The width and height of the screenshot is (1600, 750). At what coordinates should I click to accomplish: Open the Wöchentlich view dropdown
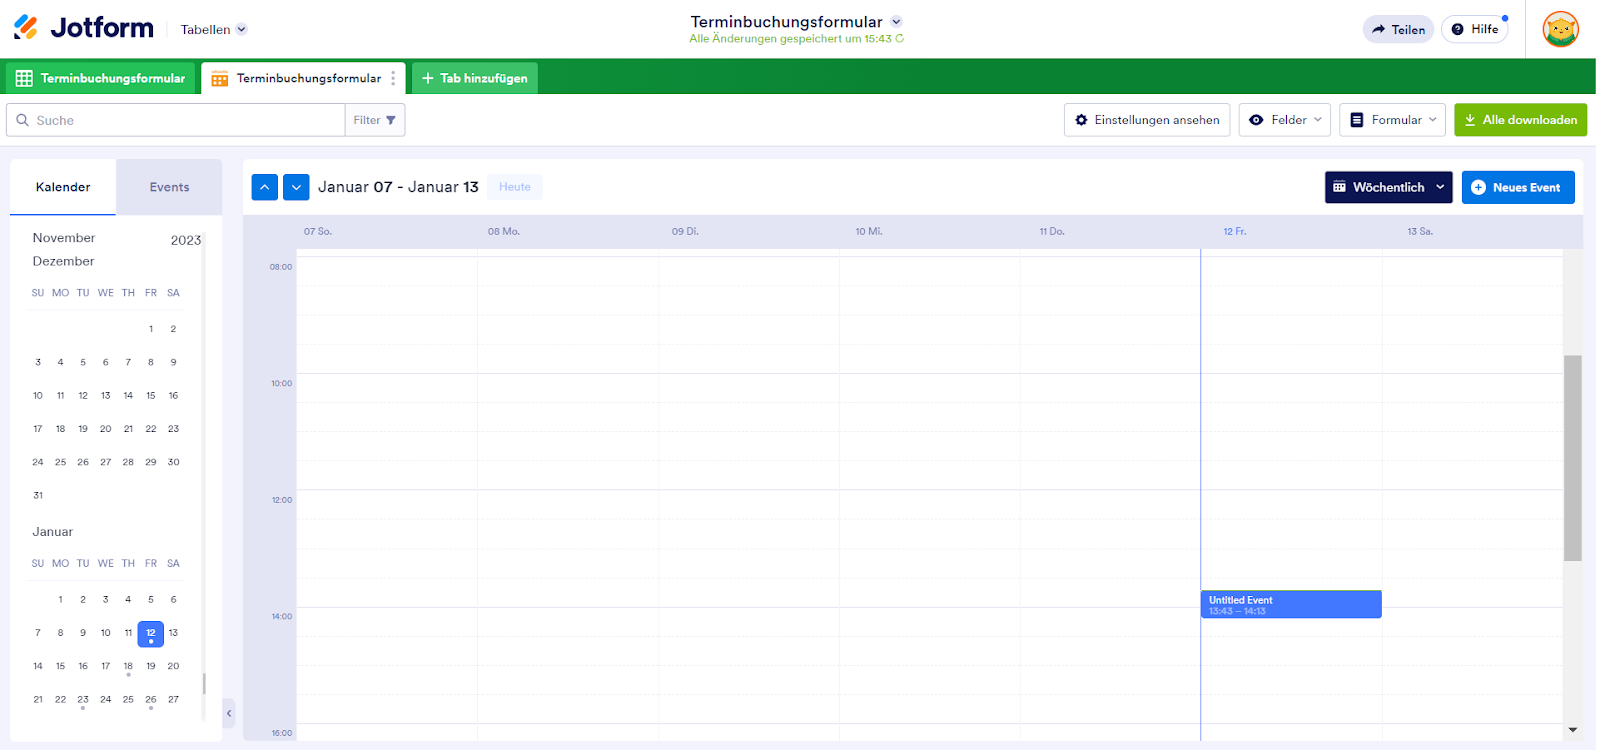click(1388, 187)
